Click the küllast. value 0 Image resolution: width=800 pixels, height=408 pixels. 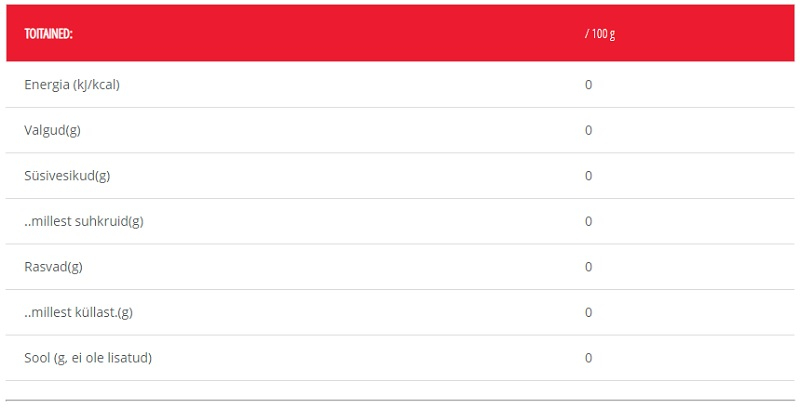click(588, 313)
